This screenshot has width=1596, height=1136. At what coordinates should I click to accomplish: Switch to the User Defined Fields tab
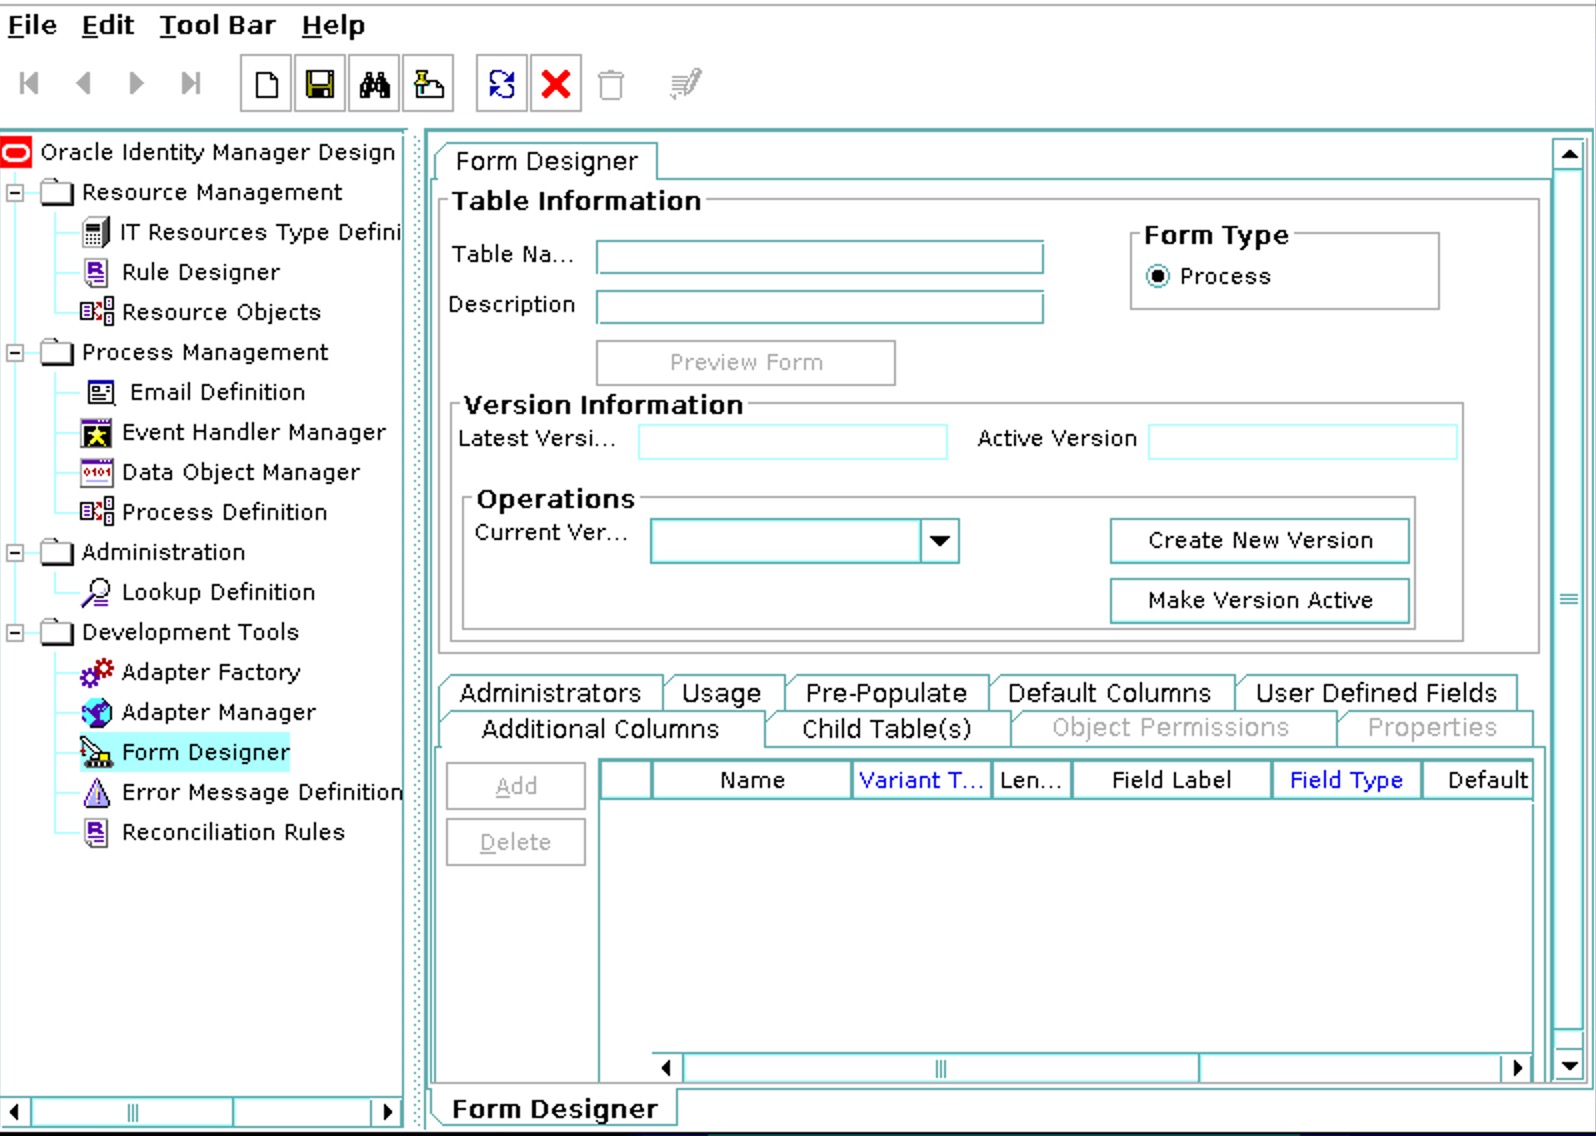[x=1376, y=693]
